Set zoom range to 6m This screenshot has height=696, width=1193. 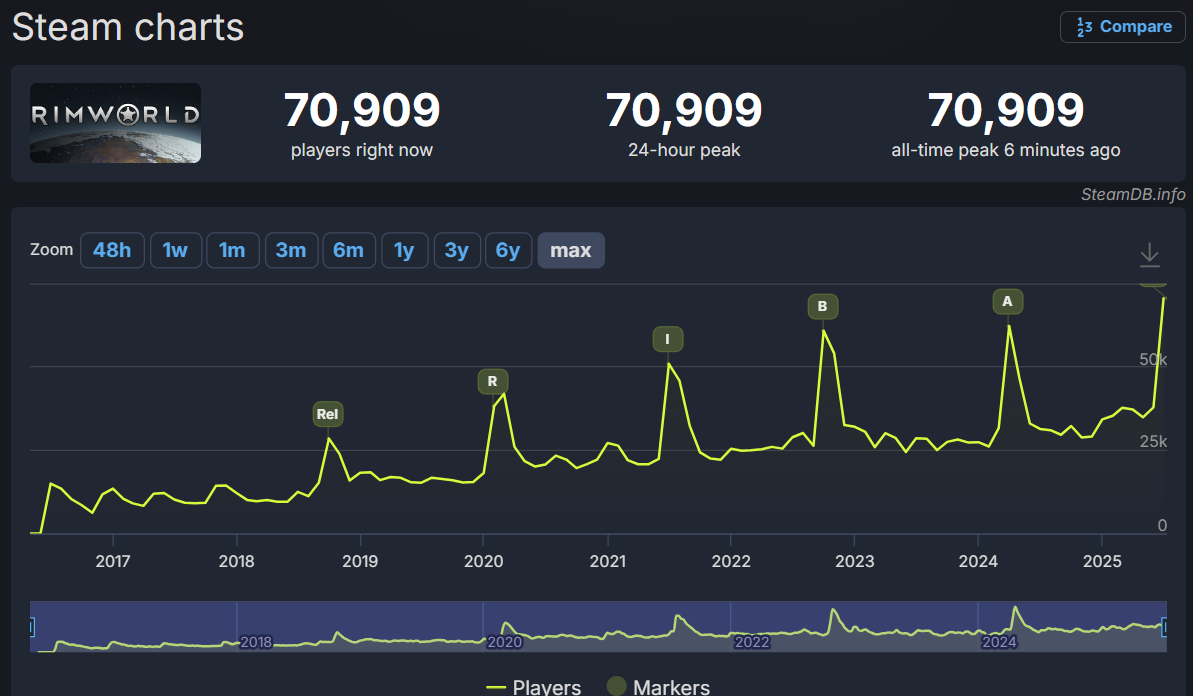pos(348,250)
